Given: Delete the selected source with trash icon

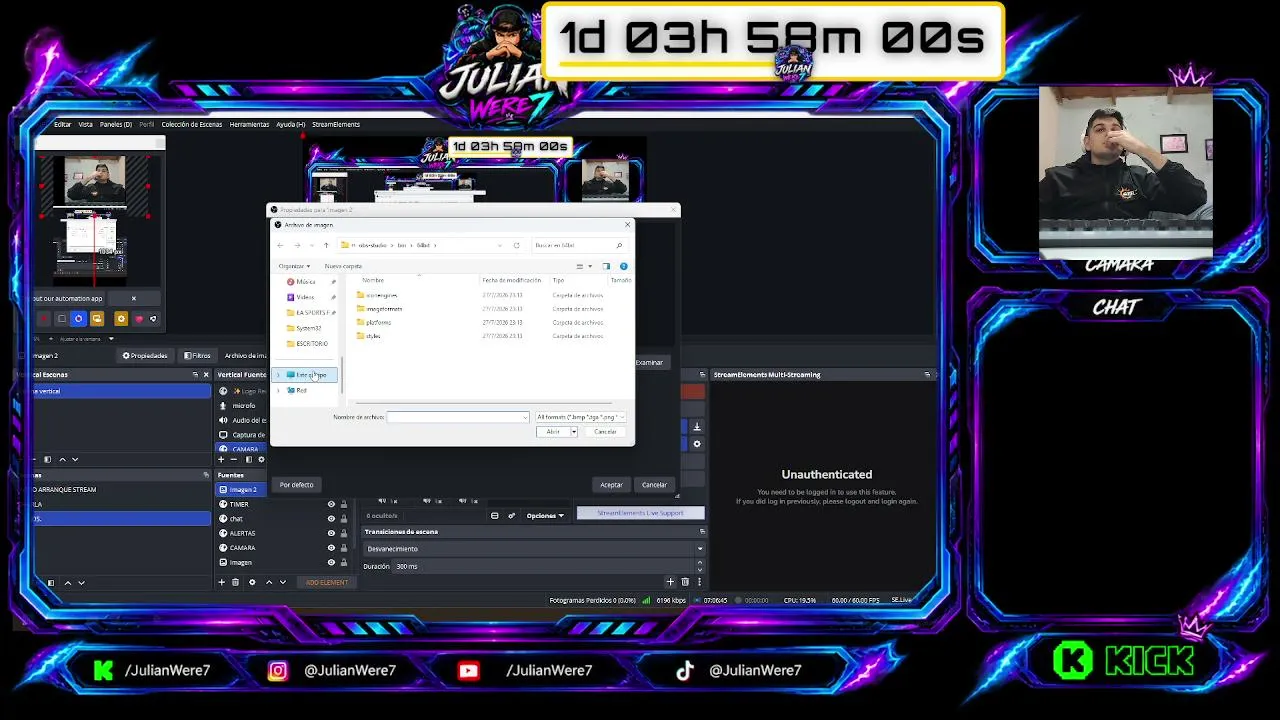Looking at the screenshot, I should (x=235, y=582).
